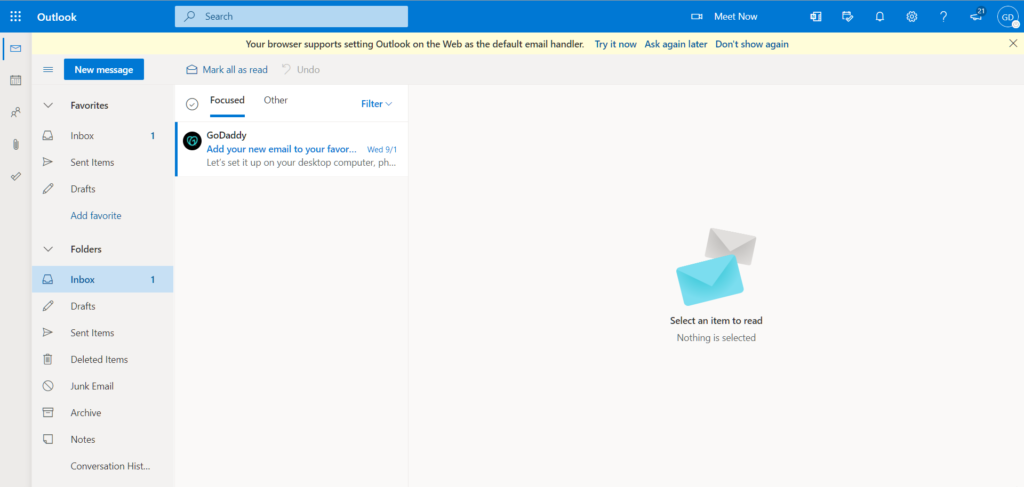Open Drafts under Favorites
Screen dimensions: 1024x487
click(103, 189)
